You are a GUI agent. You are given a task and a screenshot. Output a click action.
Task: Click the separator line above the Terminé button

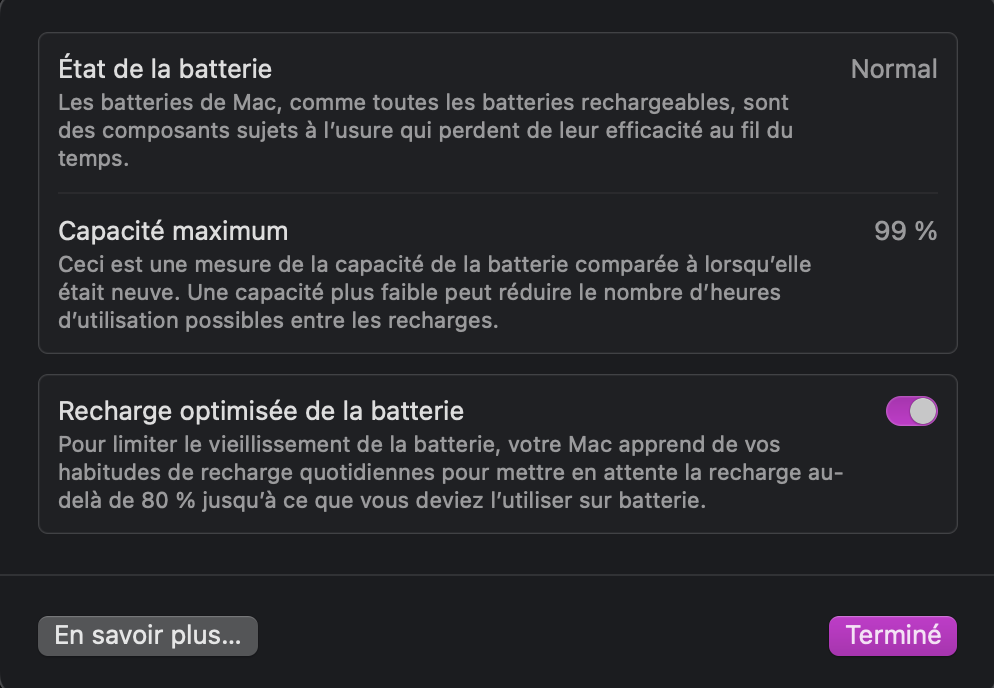[497, 575]
